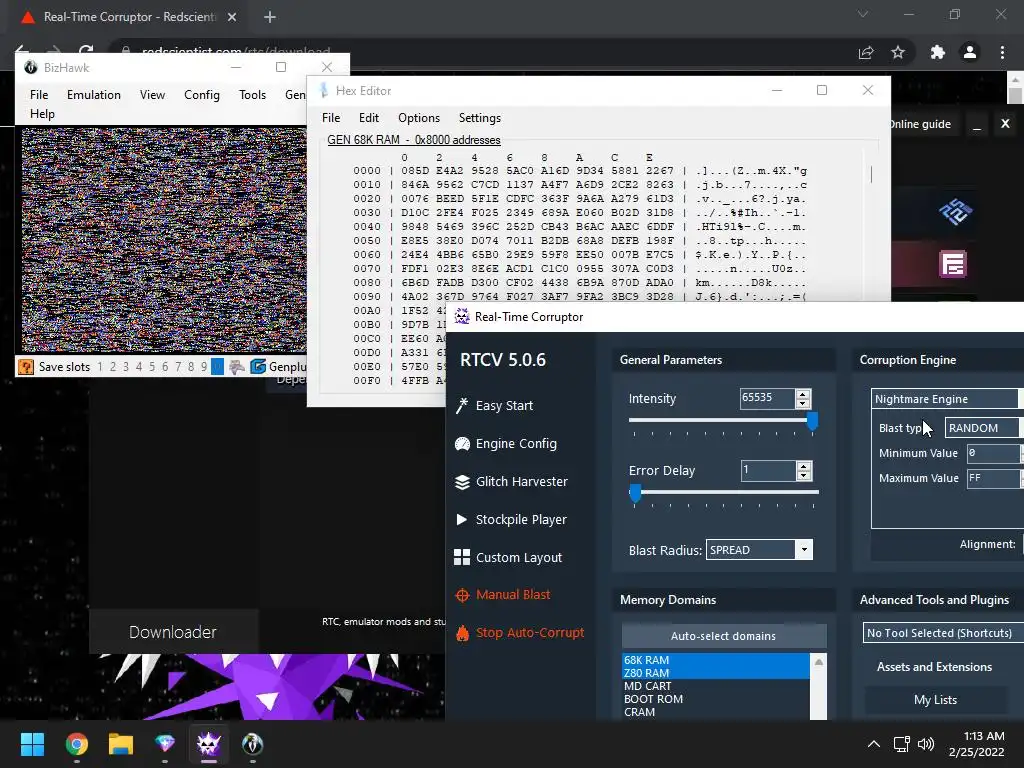Open Custom Layout in RTCV
The height and width of the screenshot is (768, 1024).
point(508,558)
